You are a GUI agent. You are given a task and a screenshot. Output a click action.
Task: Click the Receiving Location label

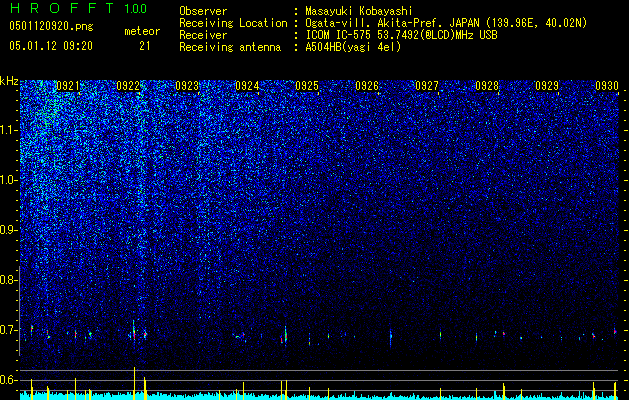coord(233,23)
